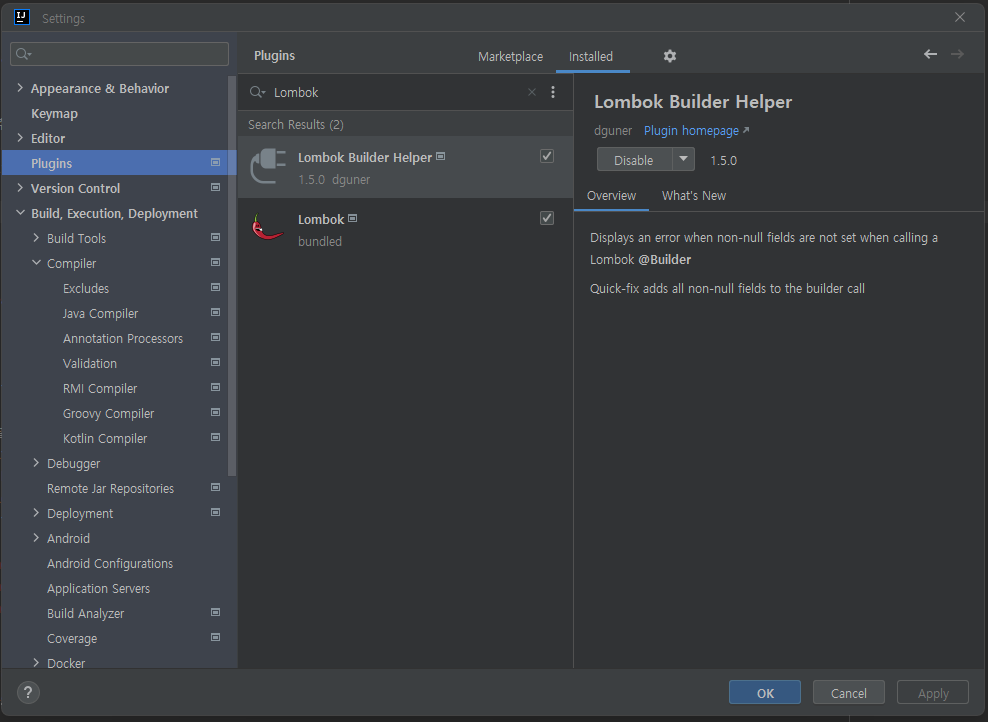
Task: Click the project-level icon beside Annotation Processors
Action: 215,338
